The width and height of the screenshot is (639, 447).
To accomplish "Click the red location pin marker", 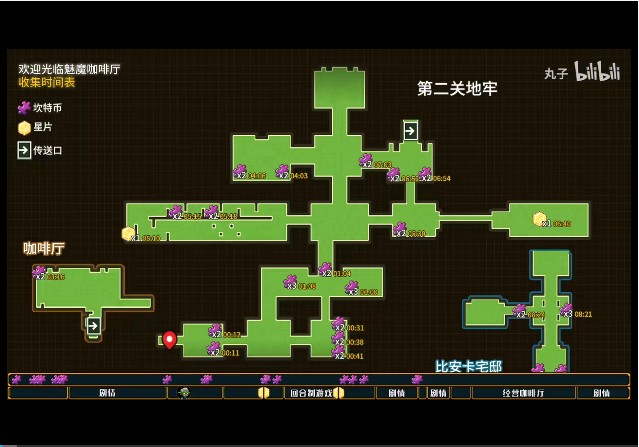I will point(170,339).
